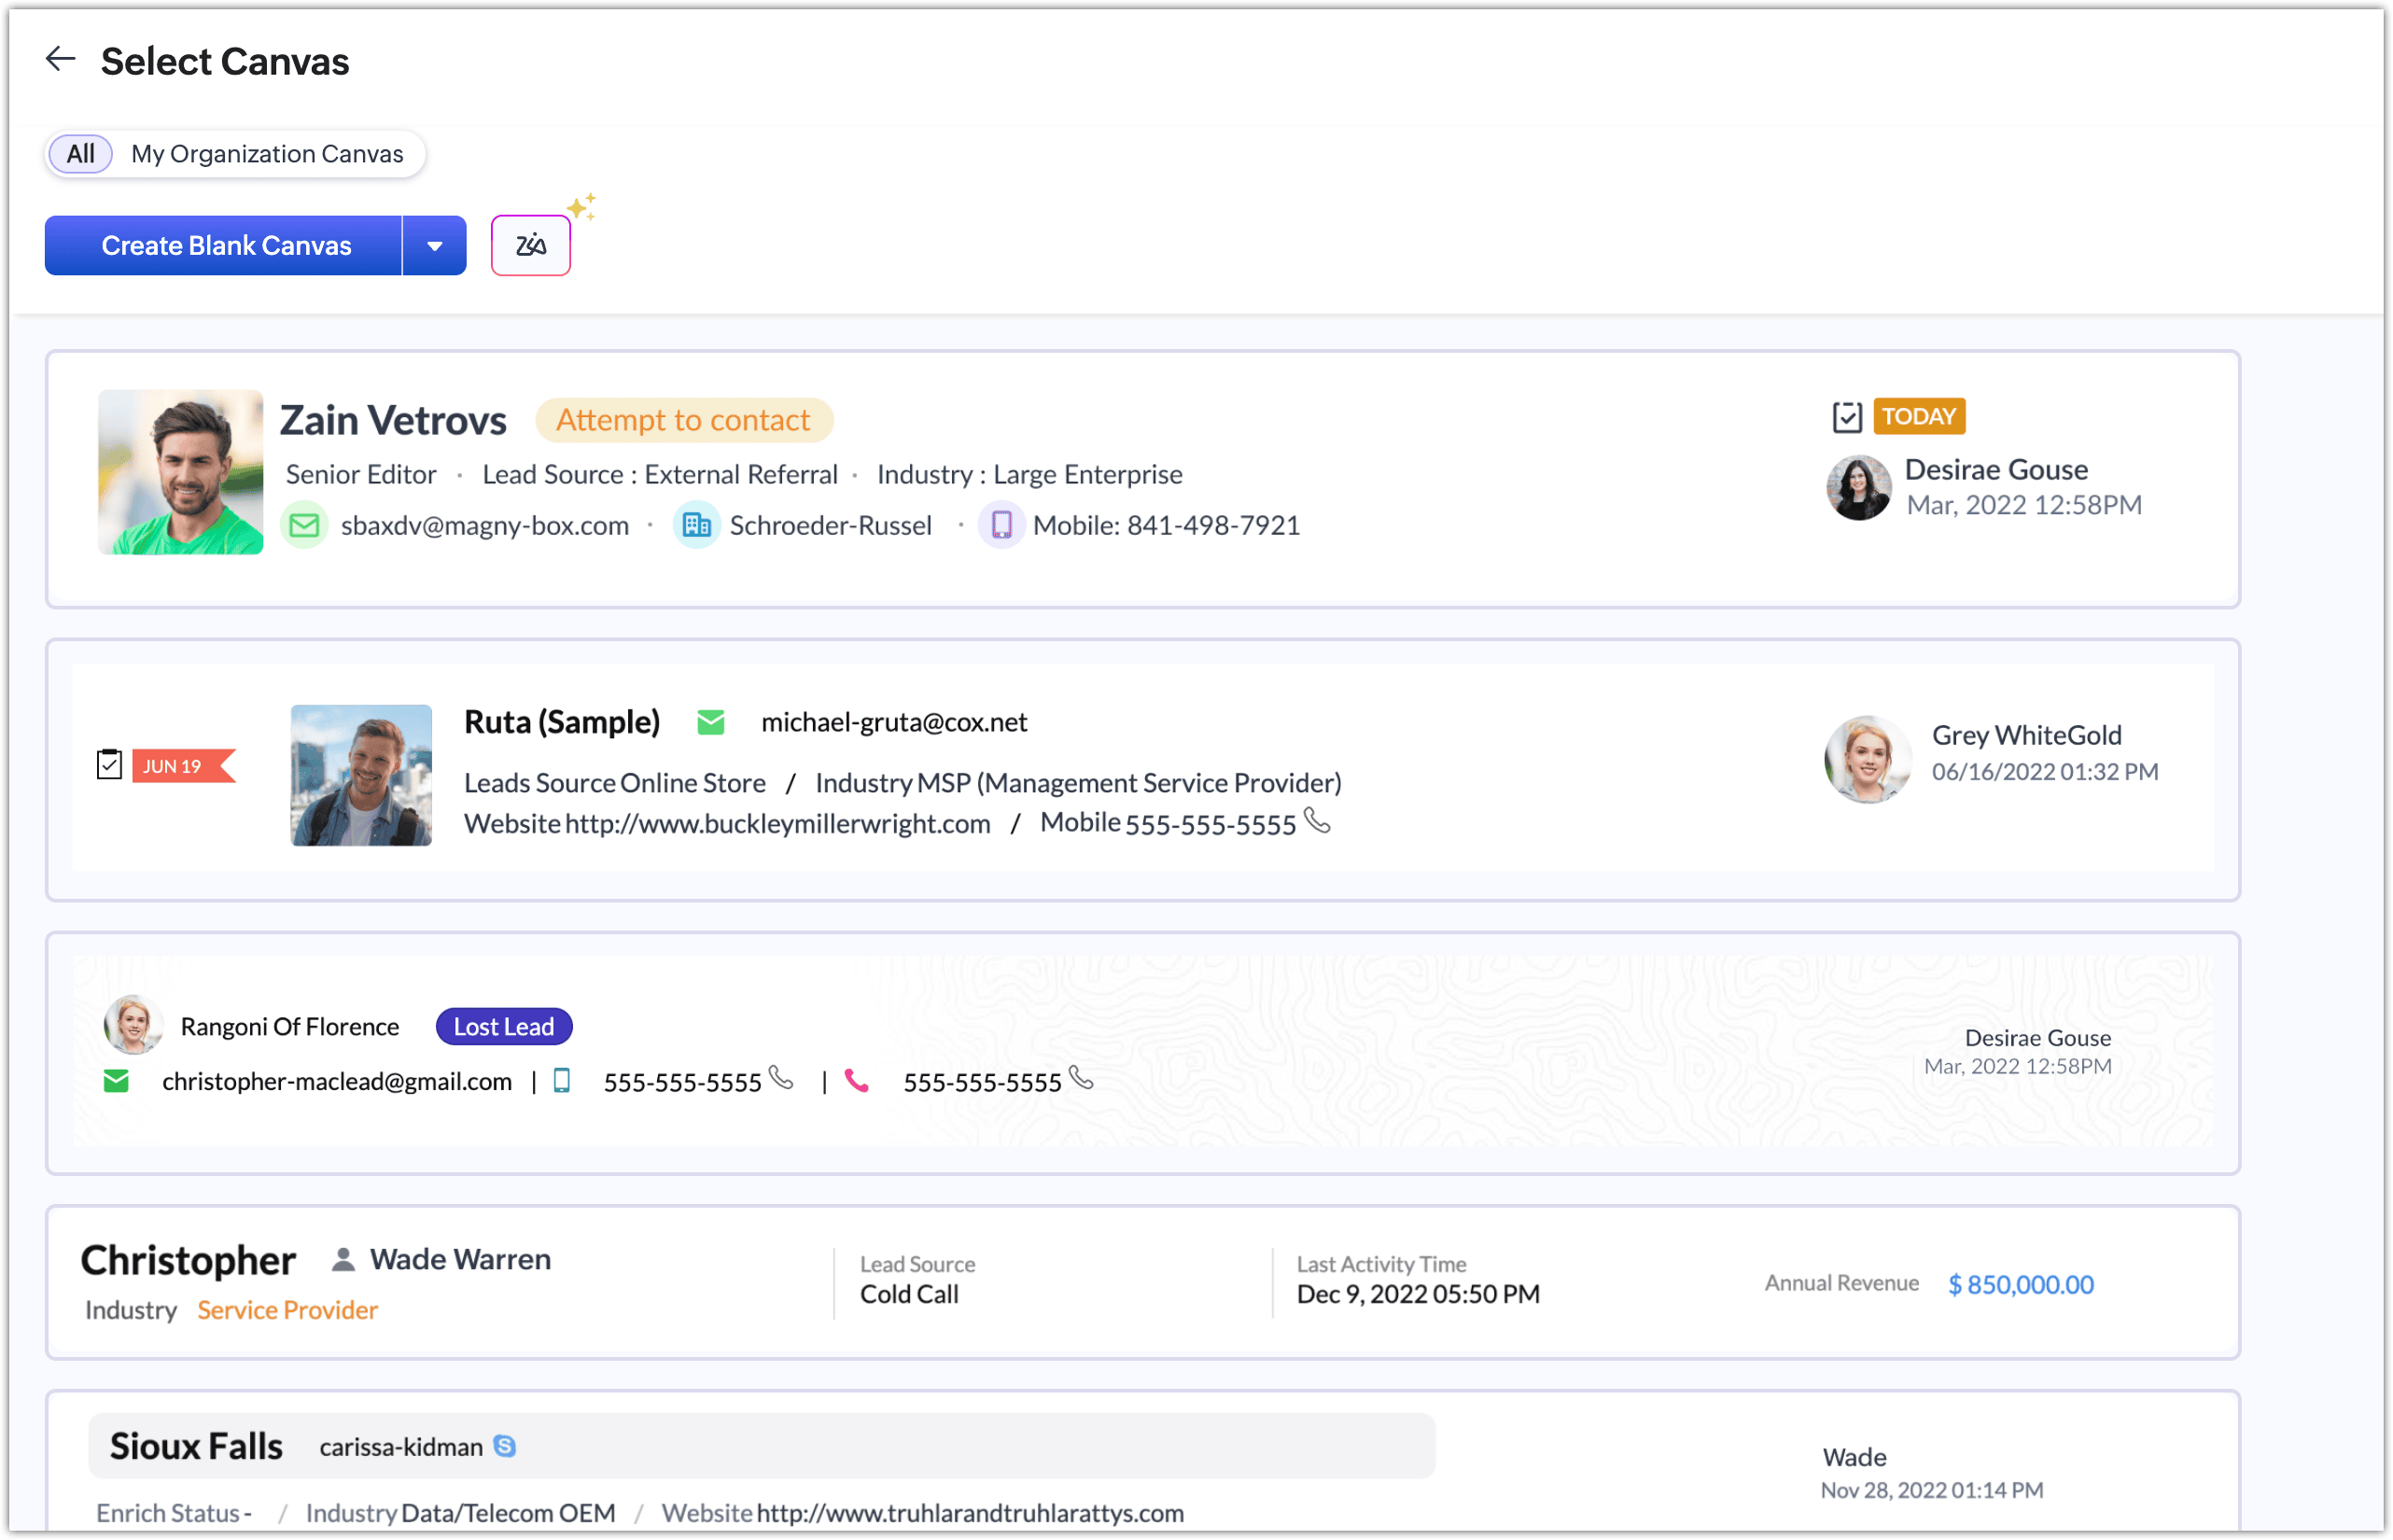
Task: Select Zain Vetrovs profile photo thumbnail
Action: 180,472
